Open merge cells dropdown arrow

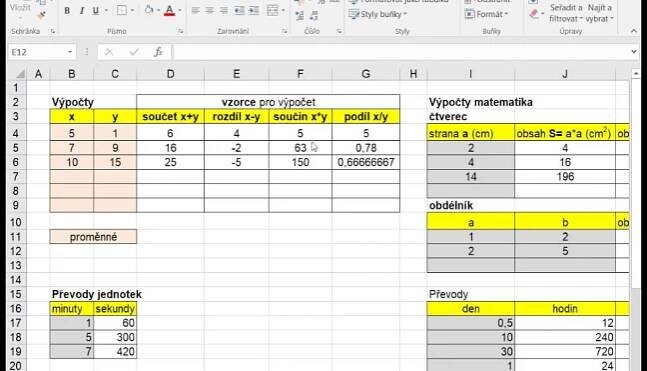point(283,11)
